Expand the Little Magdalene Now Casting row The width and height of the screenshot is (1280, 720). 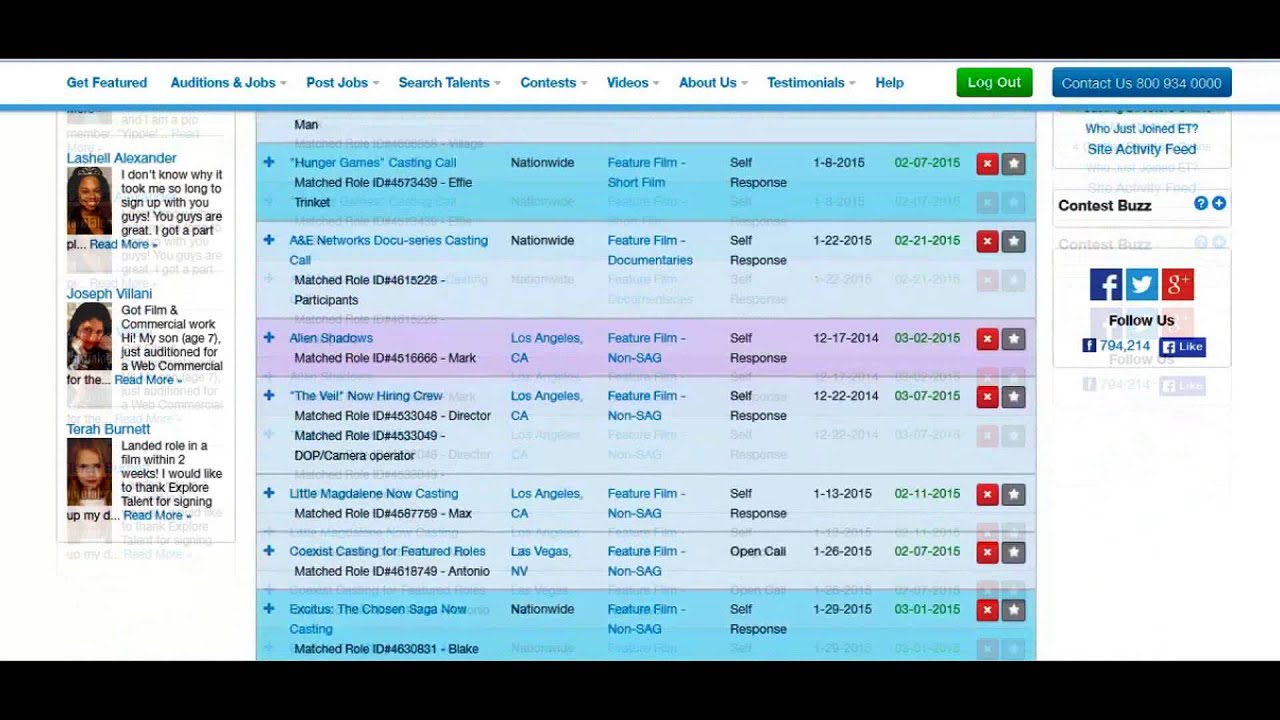(x=269, y=493)
